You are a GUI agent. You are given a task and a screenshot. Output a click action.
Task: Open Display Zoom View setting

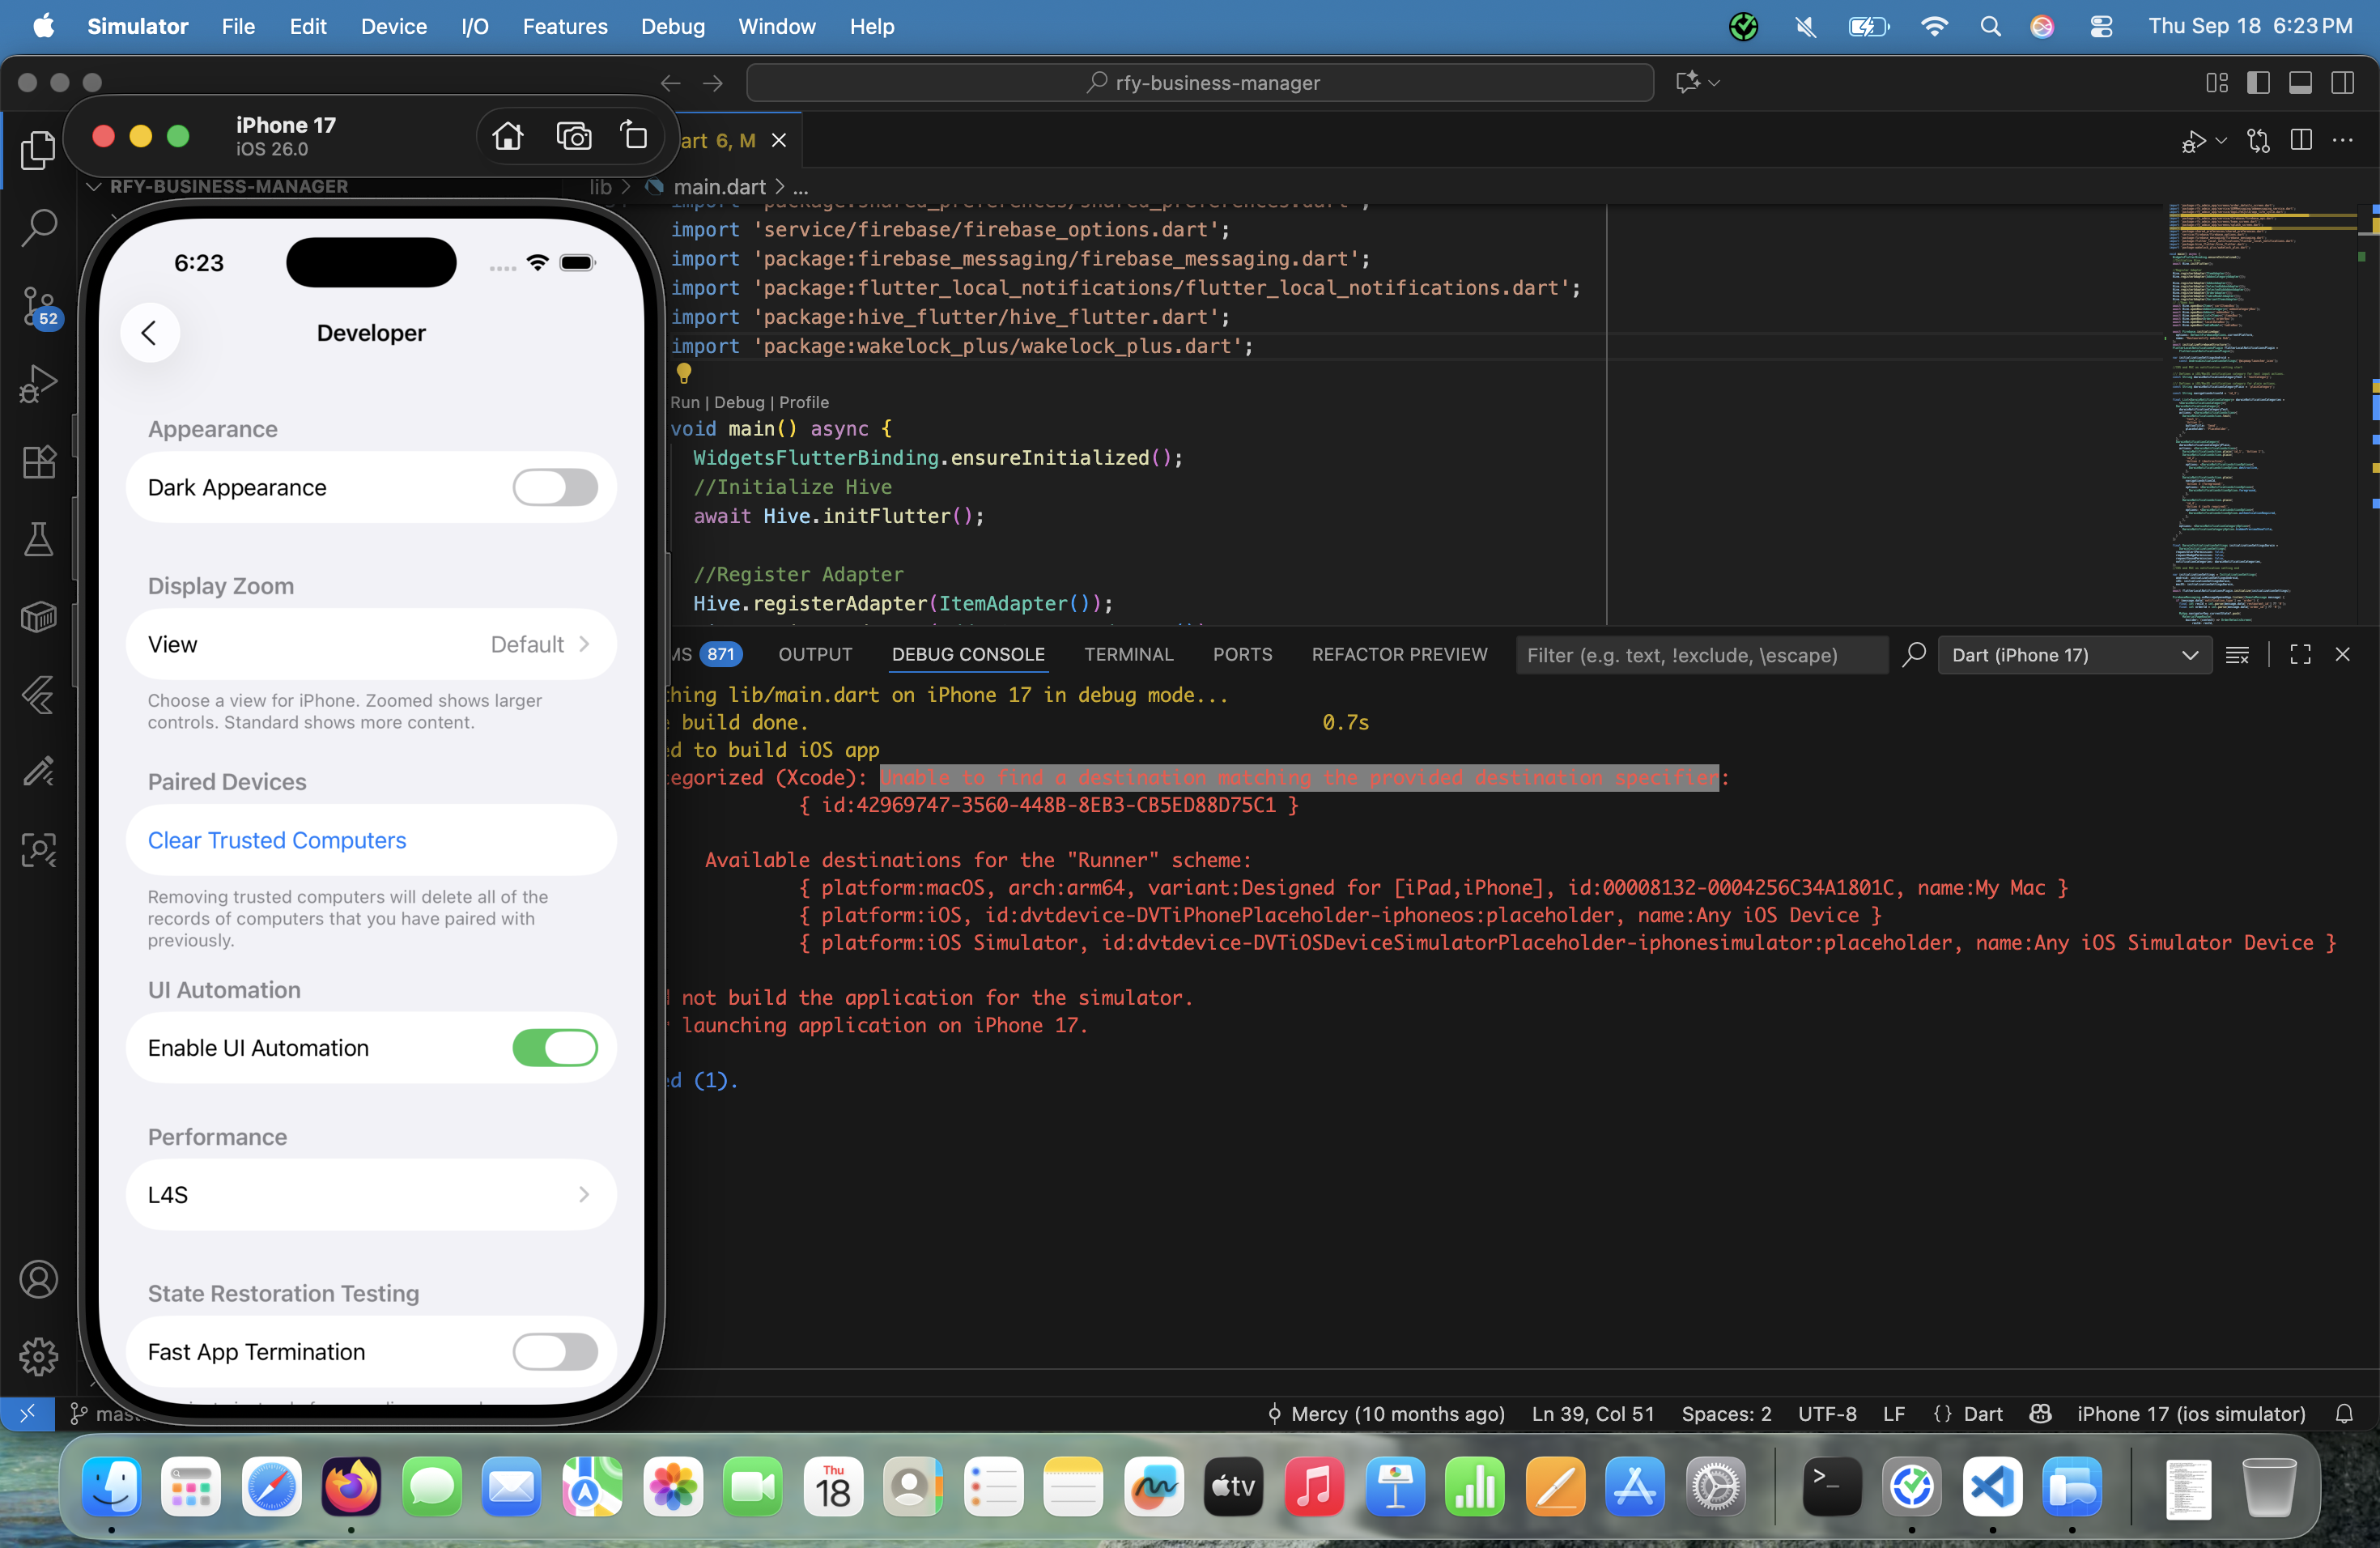pyautogui.click(x=371, y=645)
